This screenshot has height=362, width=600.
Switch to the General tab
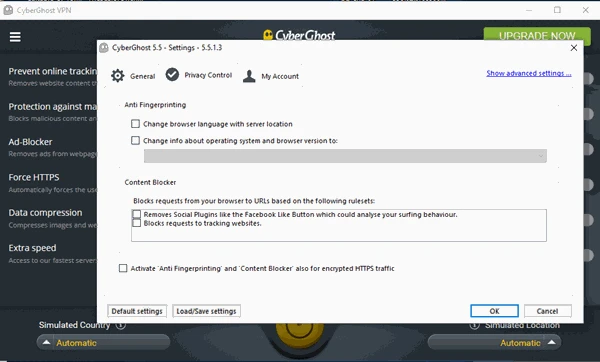coord(133,76)
